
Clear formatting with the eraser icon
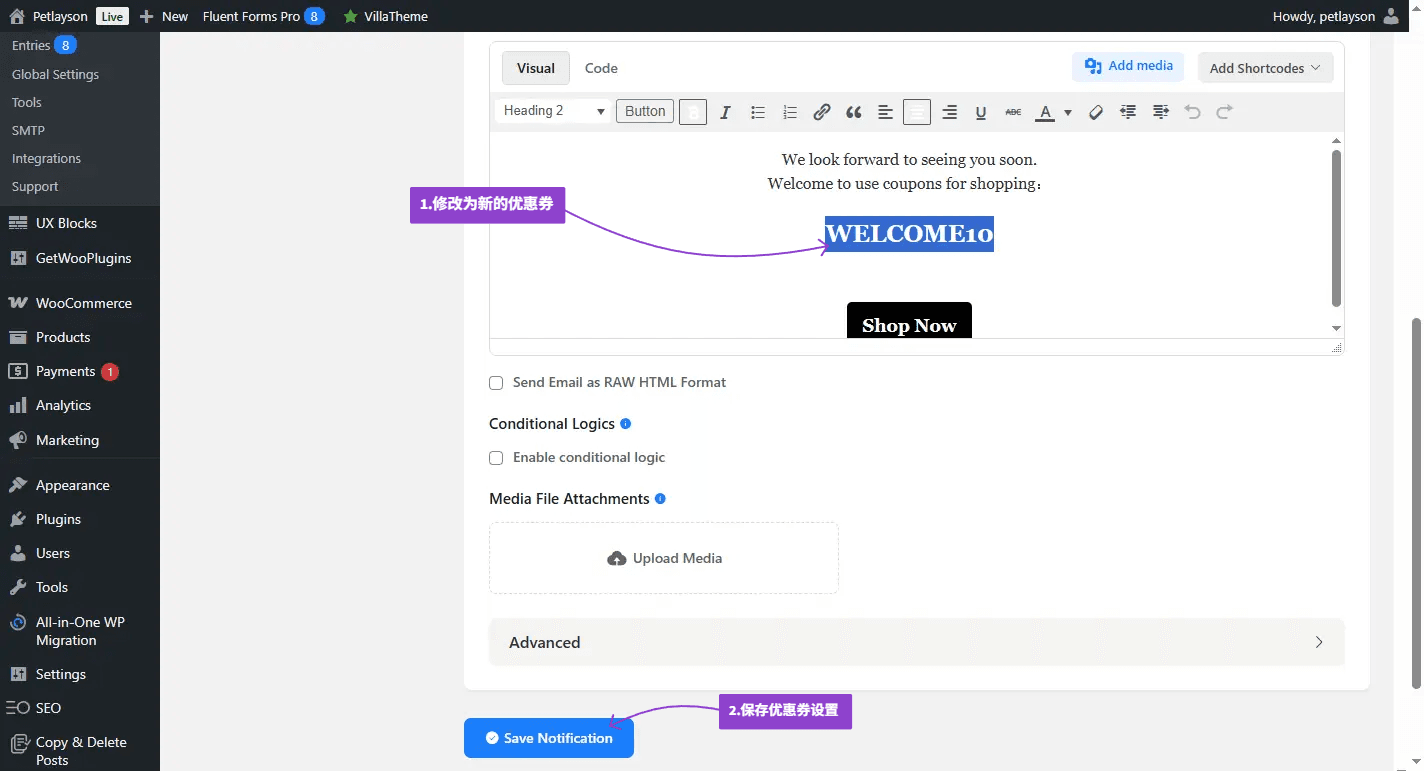tap(1096, 112)
